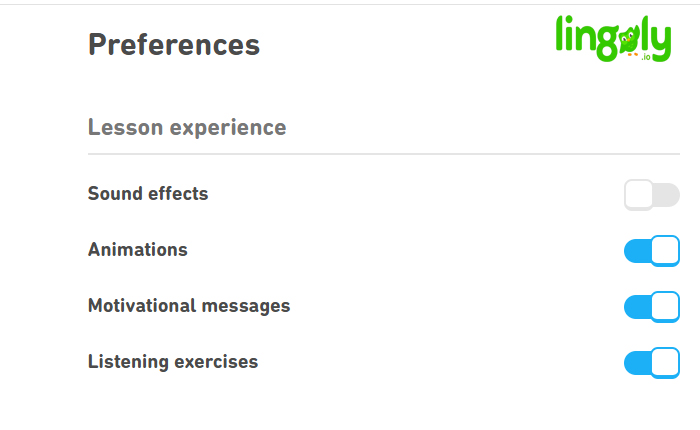Viewport: 700px width, 430px height.
Task: Click the Animations label text
Action: (138, 250)
